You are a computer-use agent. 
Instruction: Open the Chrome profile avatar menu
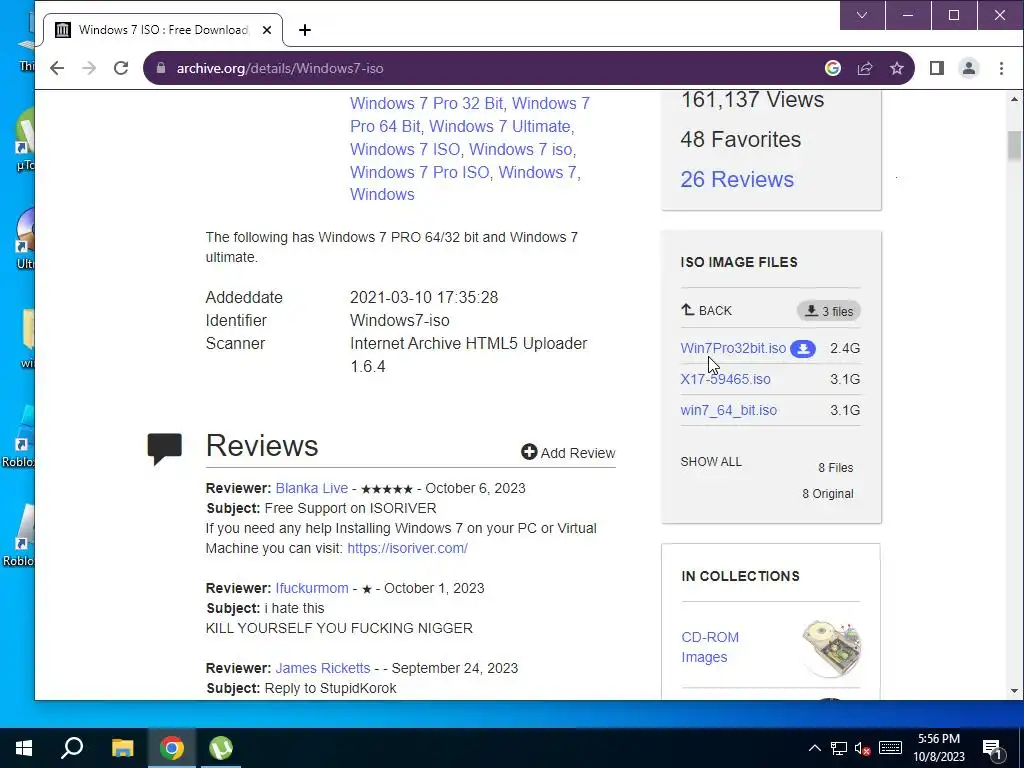[x=968, y=68]
